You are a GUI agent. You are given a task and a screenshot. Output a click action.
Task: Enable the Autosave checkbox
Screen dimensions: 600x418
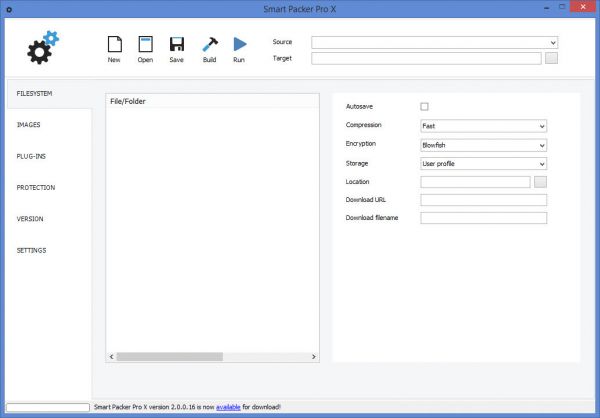click(424, 106)
